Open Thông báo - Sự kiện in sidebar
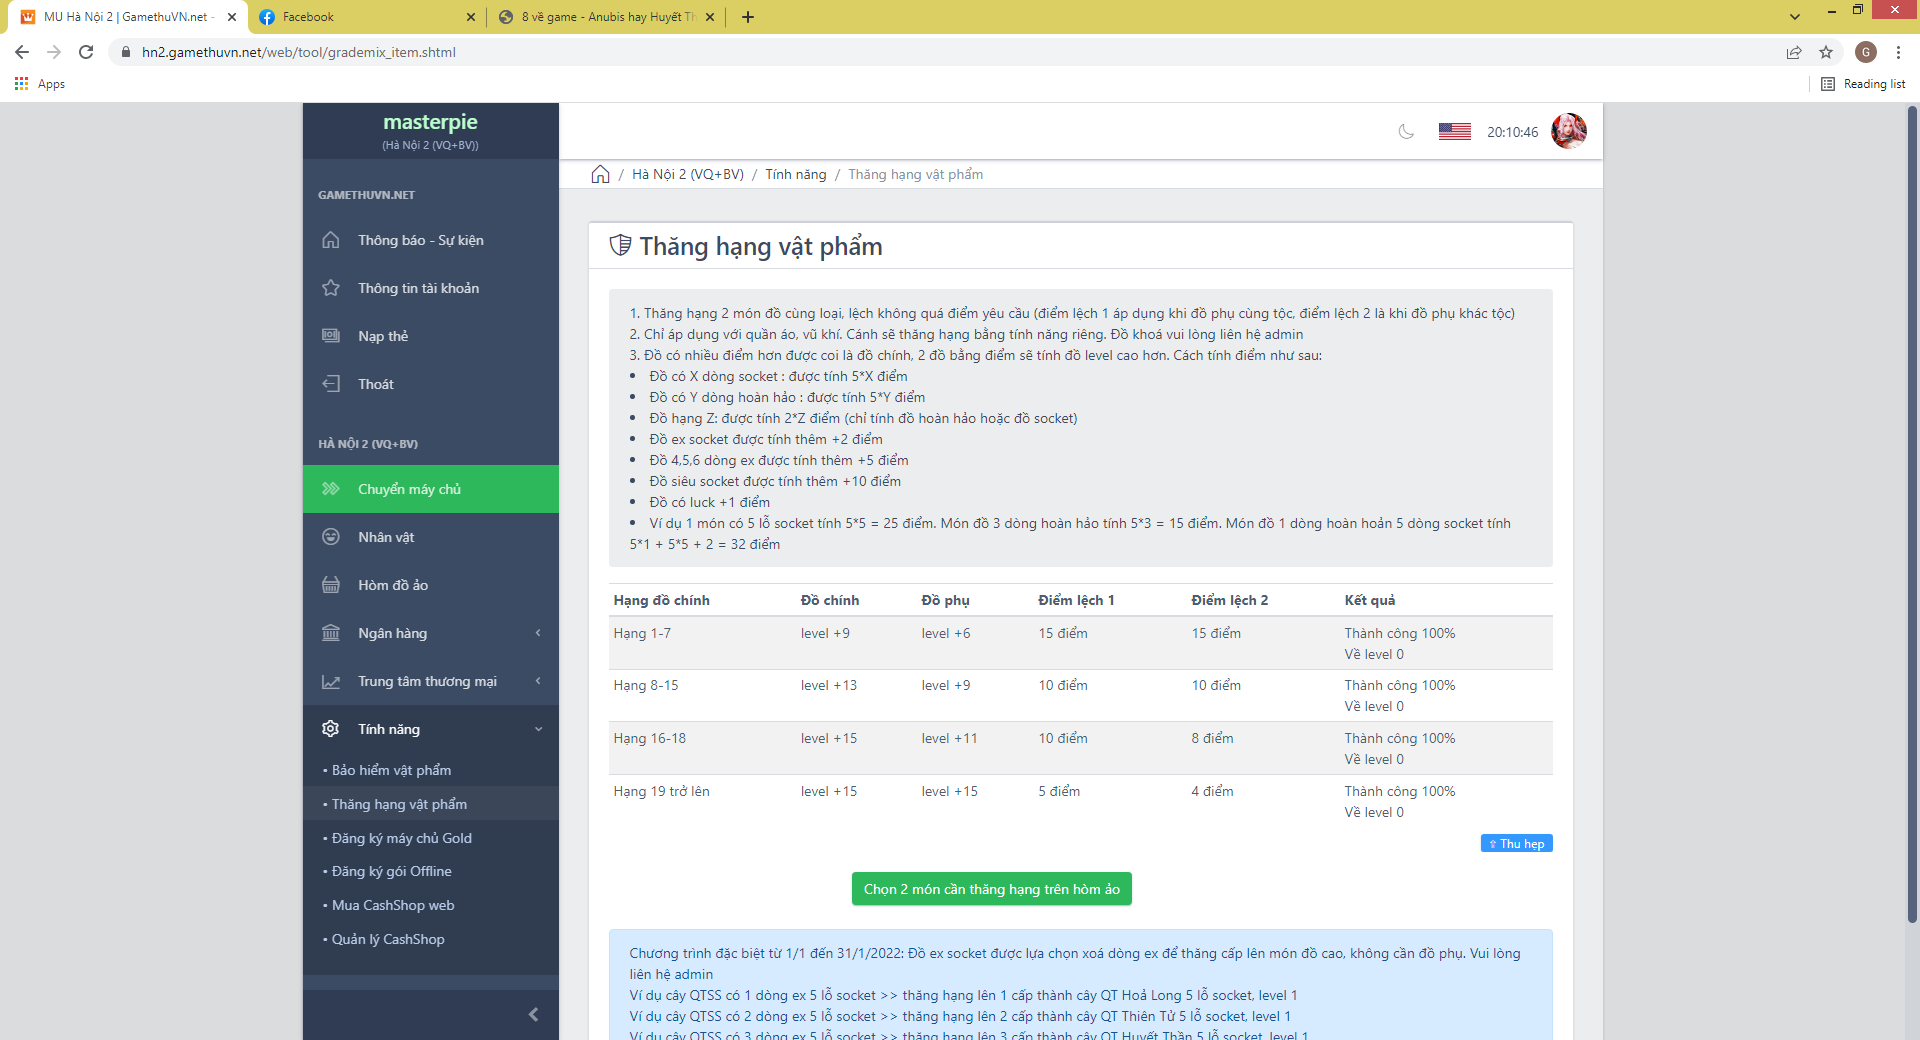The height and width of the screenshot is (1040, 1920). pyautogui.click(x=420, y=241)
